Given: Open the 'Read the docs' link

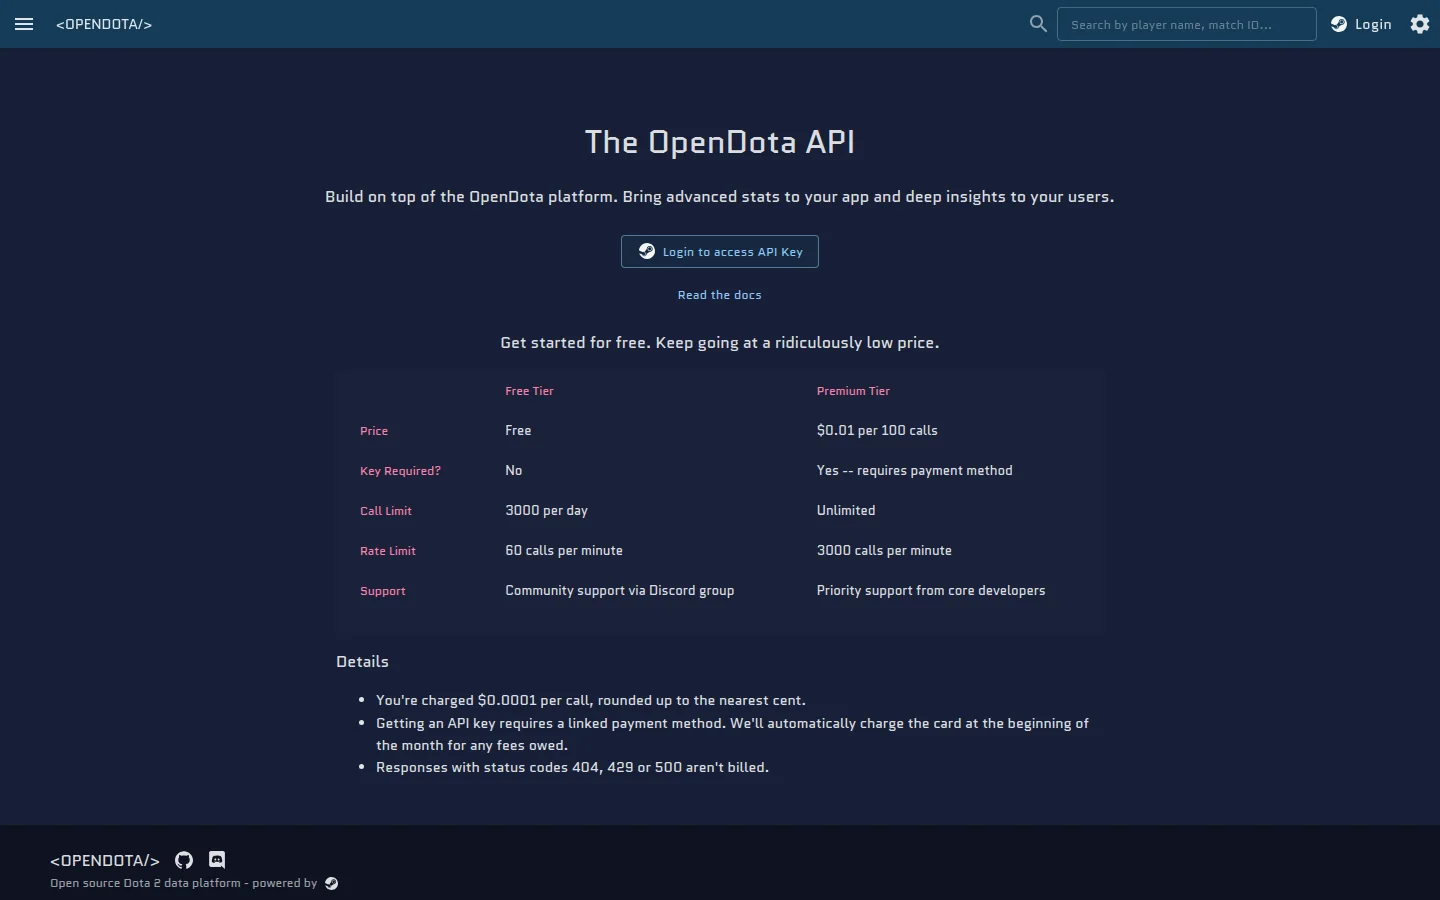Looking at the screenshot, I should pos(720,295).
